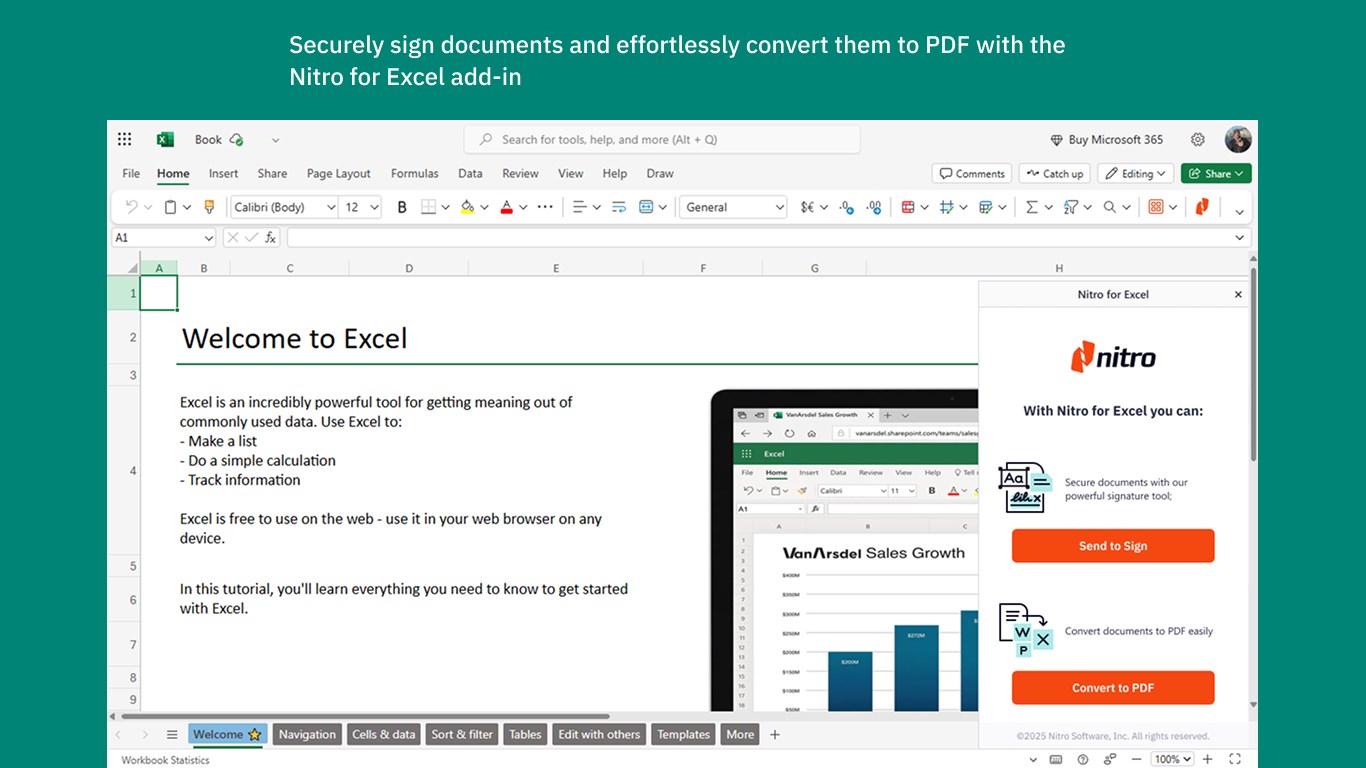Click the Cell Styles icon
The image size is (1366, 768).
point(947,207)
